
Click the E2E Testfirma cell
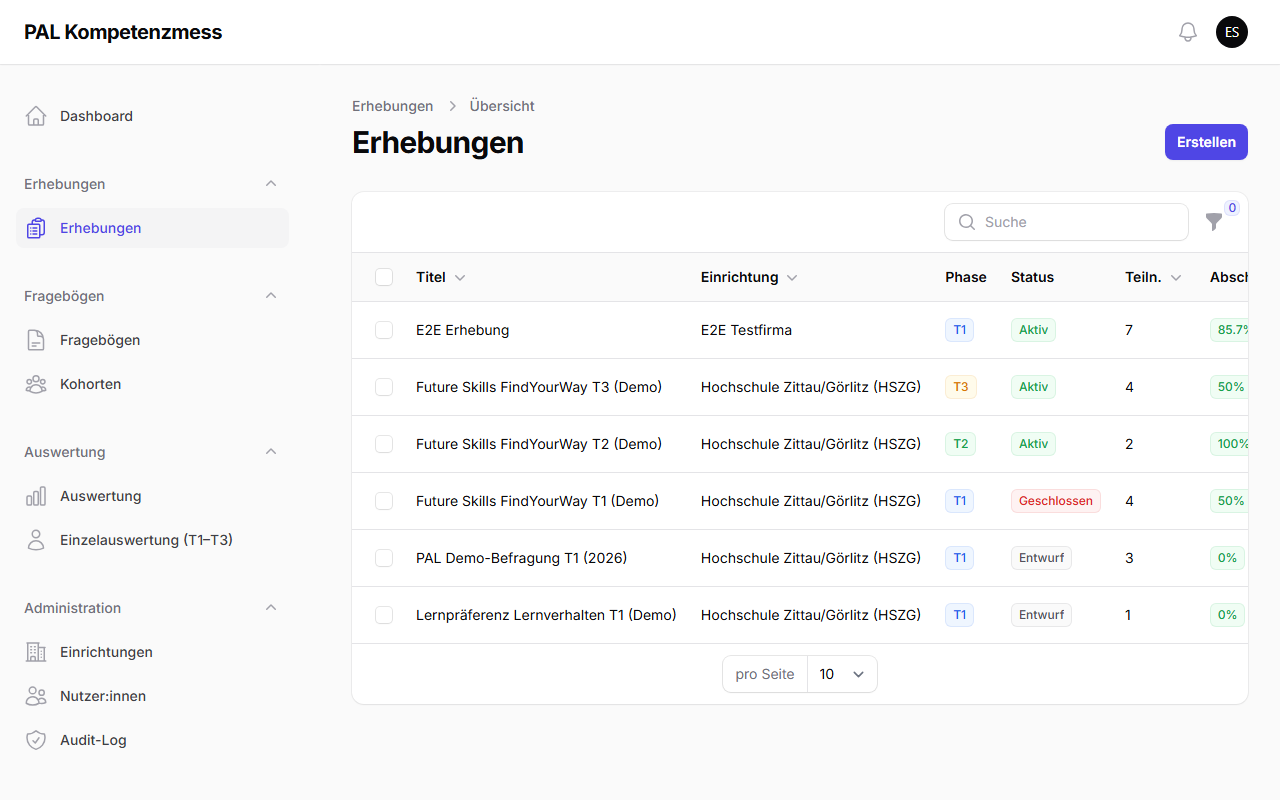(746, 330)
